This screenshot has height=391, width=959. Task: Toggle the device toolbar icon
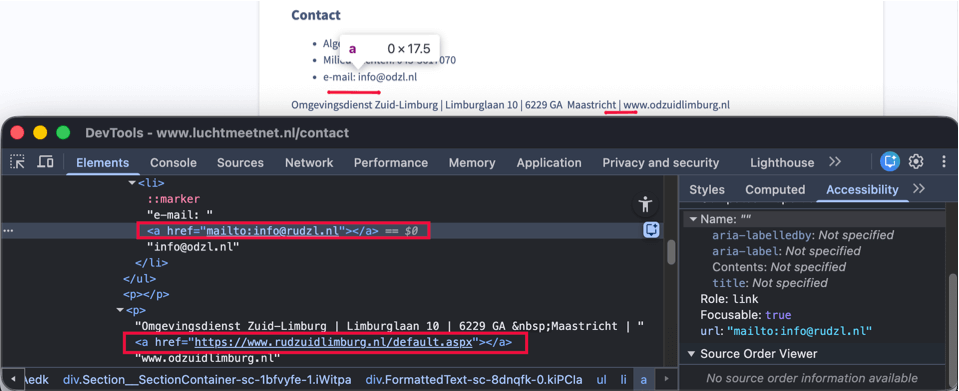click(45, 162)
